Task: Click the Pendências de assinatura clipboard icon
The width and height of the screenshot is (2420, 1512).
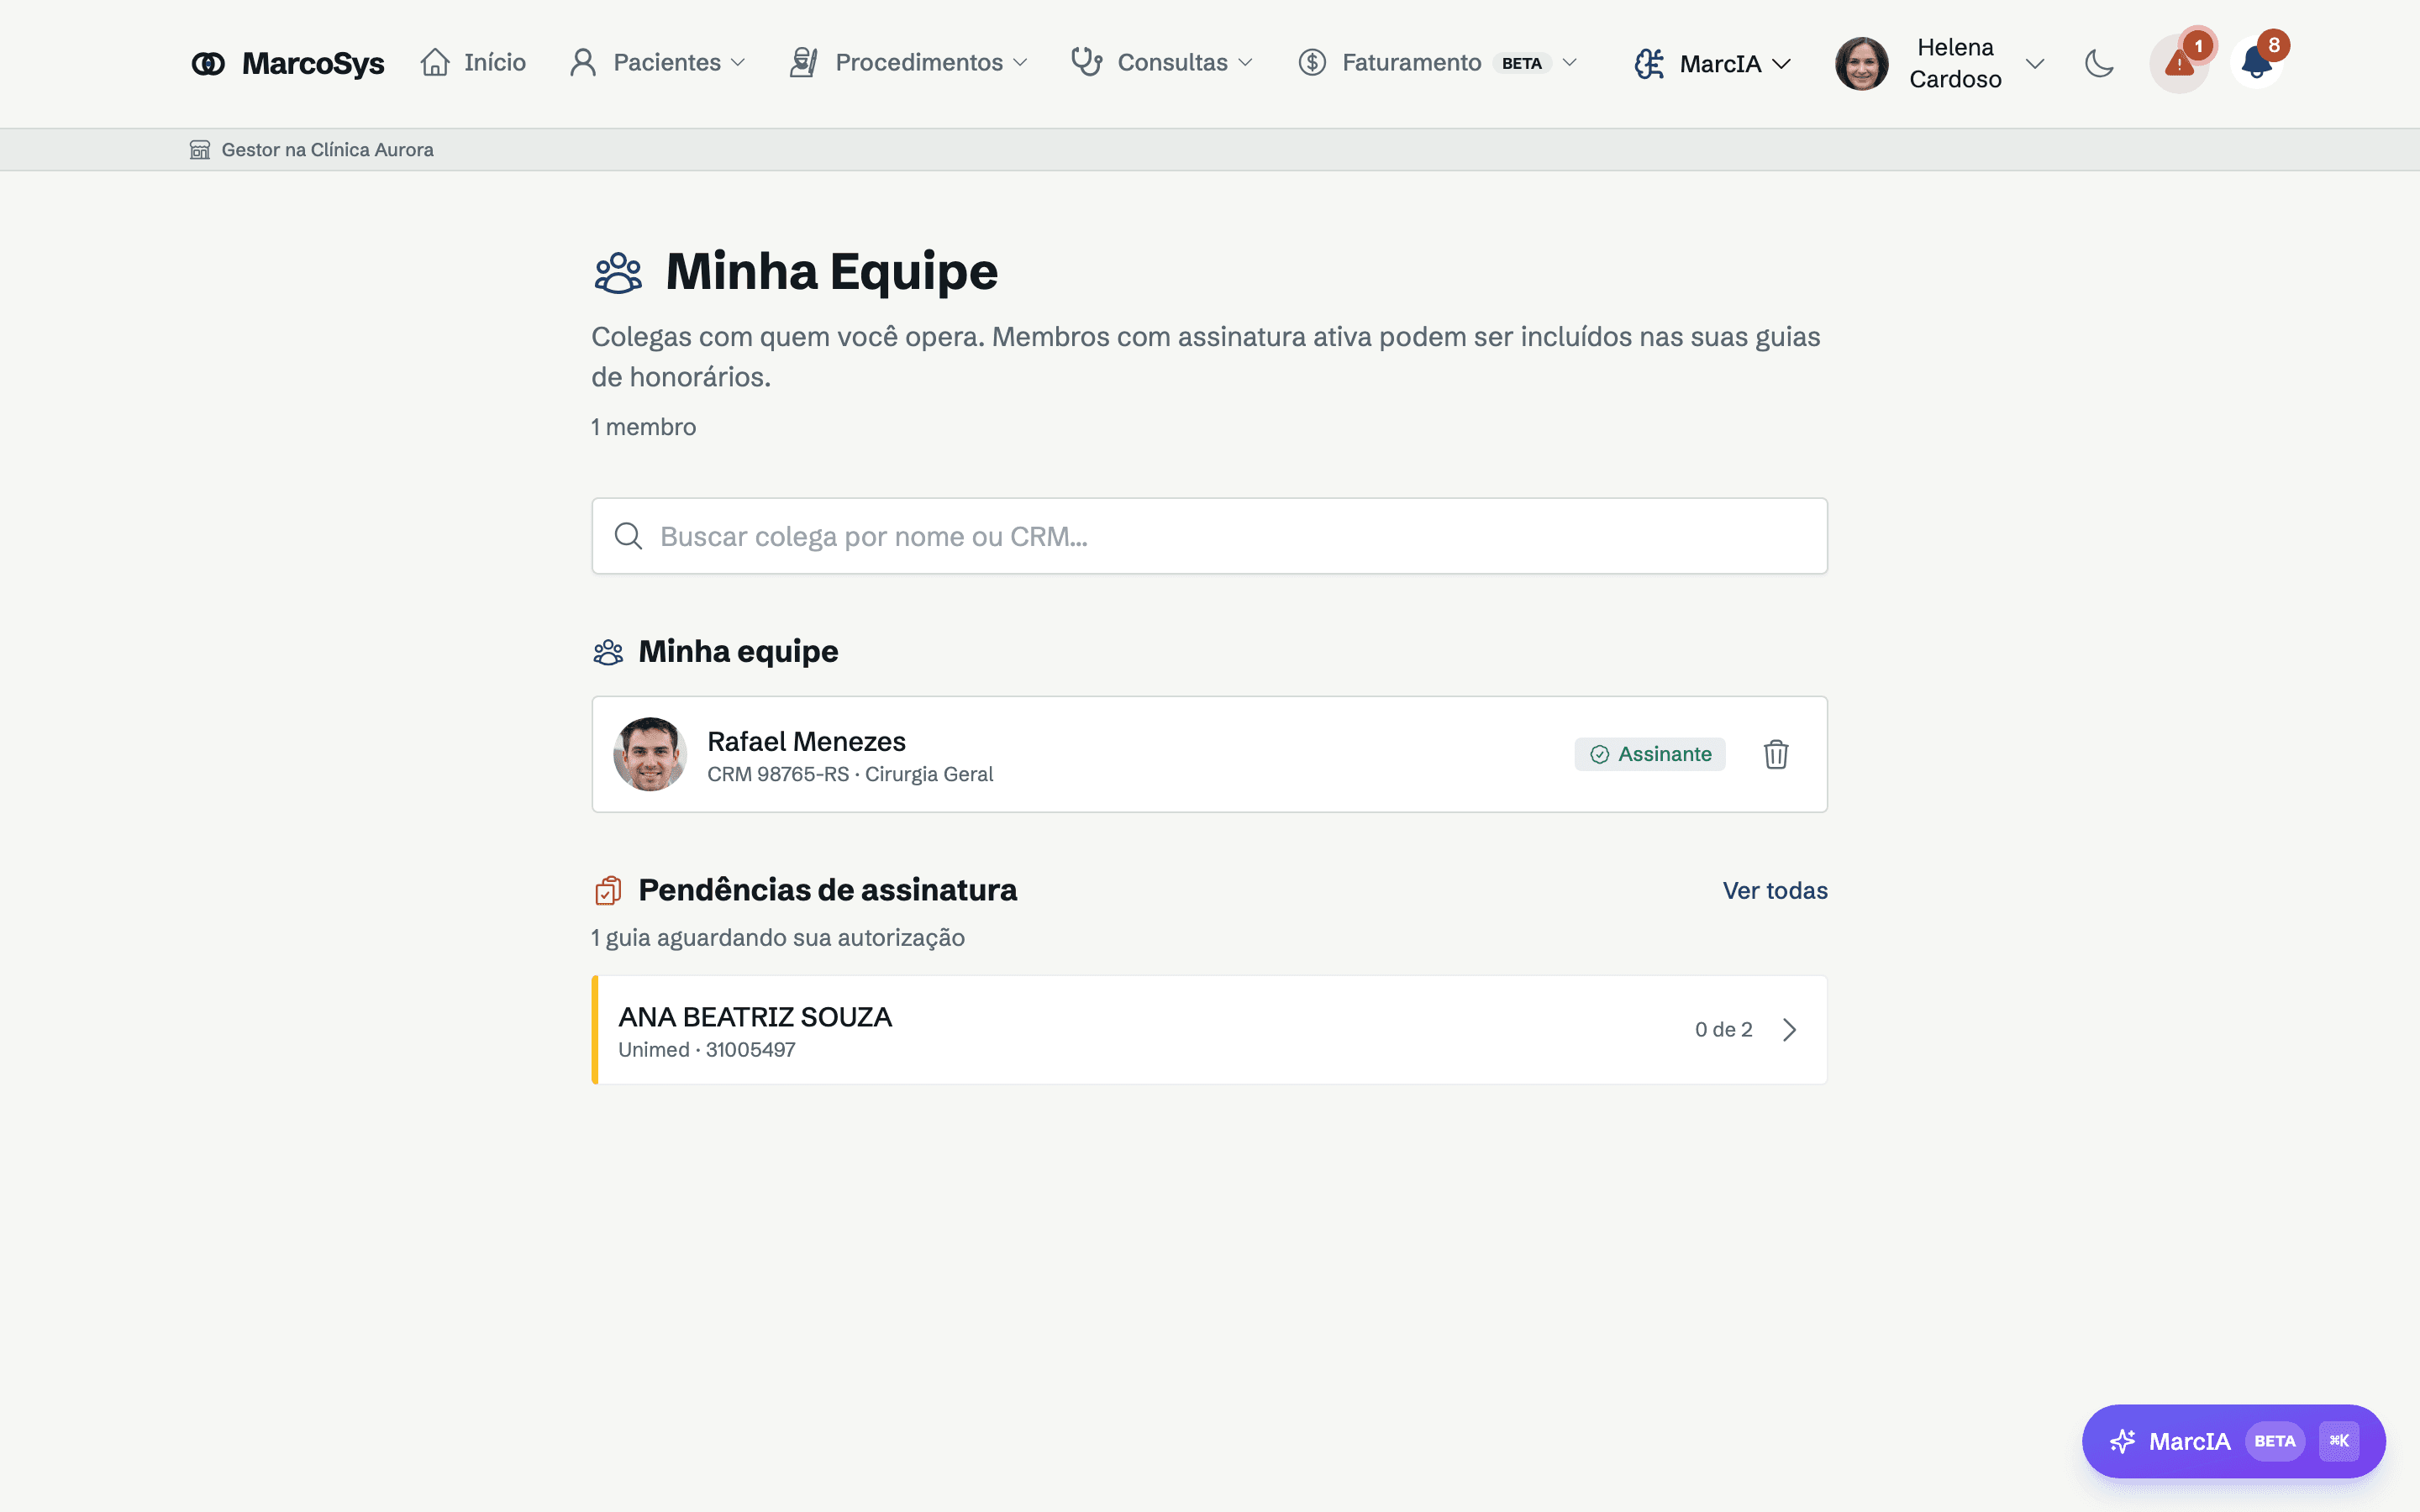Action: (x=608, y=890)
